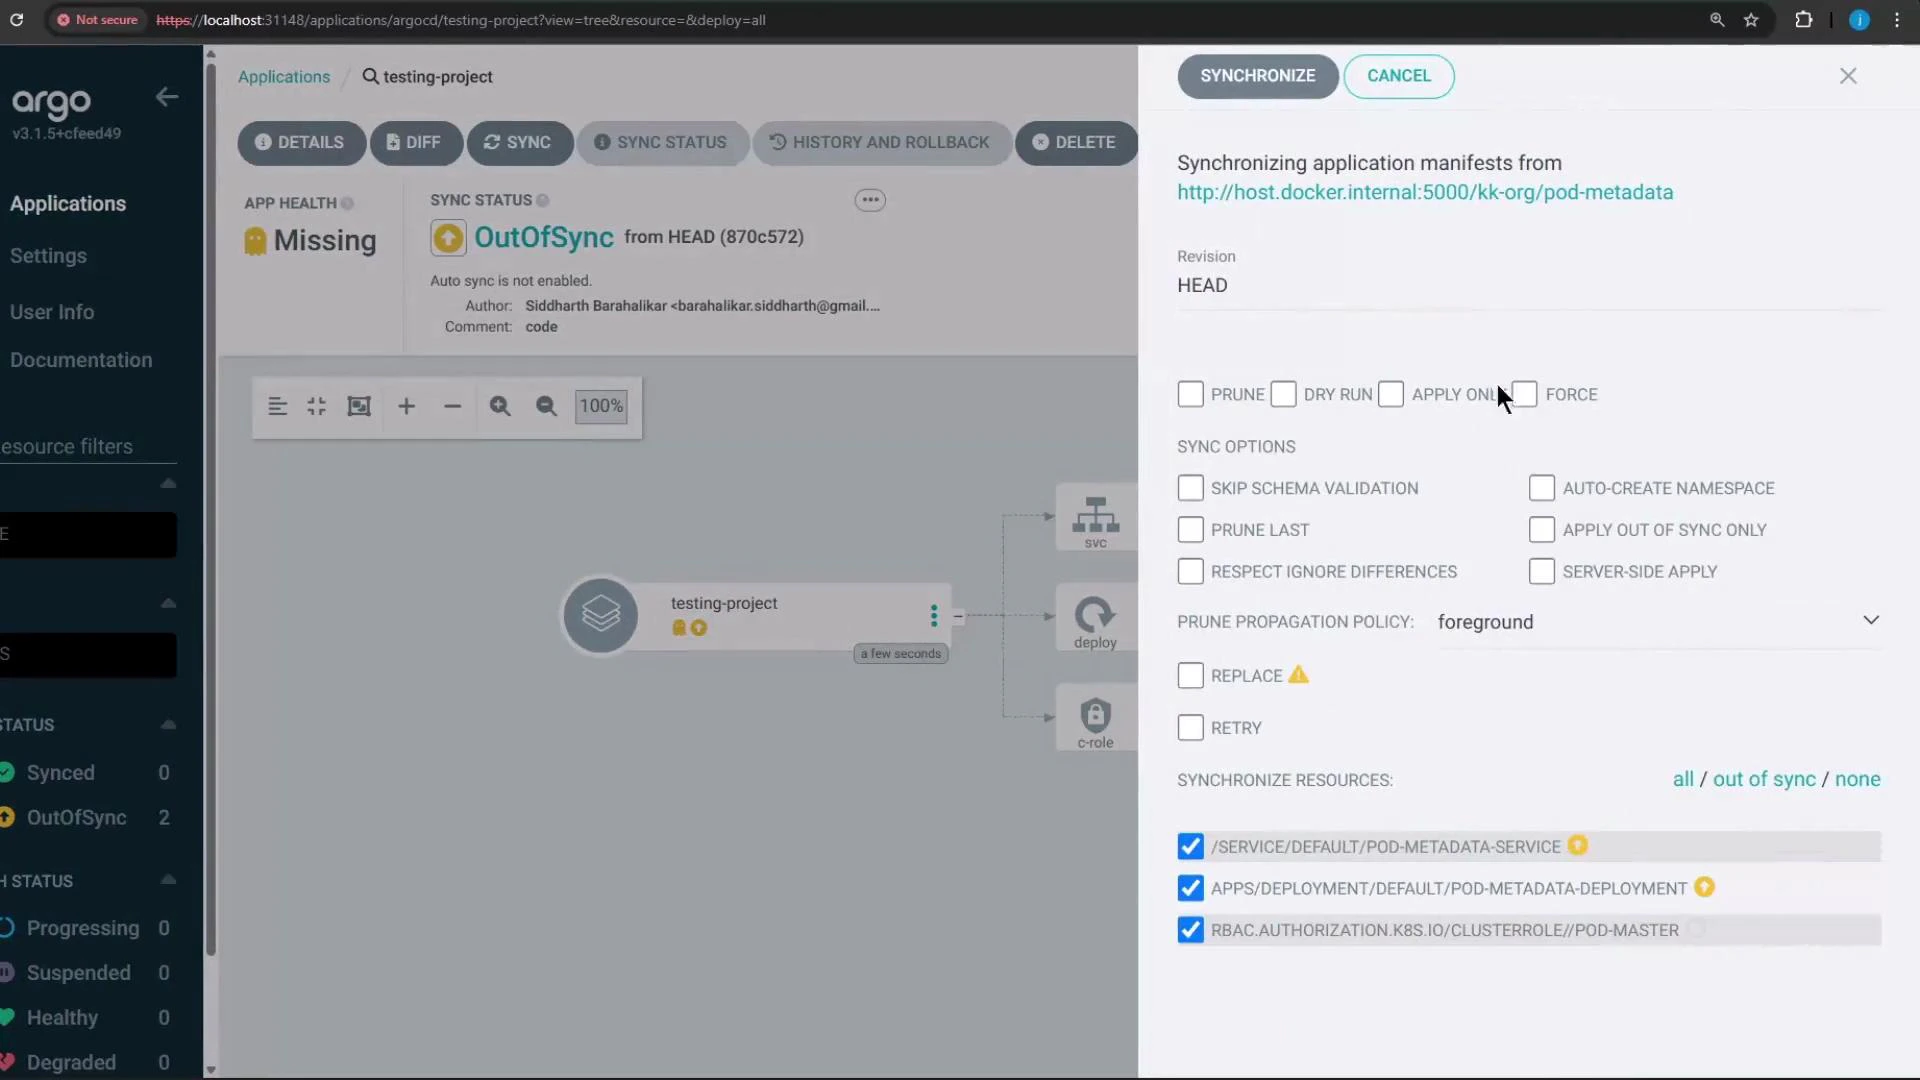Toggle the group-by-image graph icon
The image size is (1920, 1080).
[x=359, y=406]
